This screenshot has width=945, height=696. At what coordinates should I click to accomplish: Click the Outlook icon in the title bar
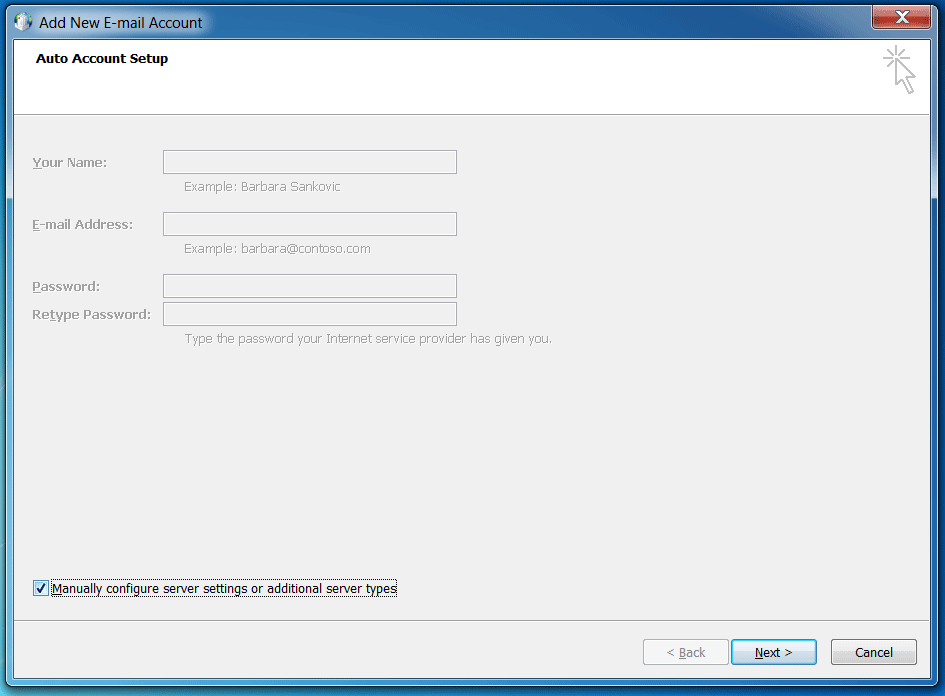(23, 22)
